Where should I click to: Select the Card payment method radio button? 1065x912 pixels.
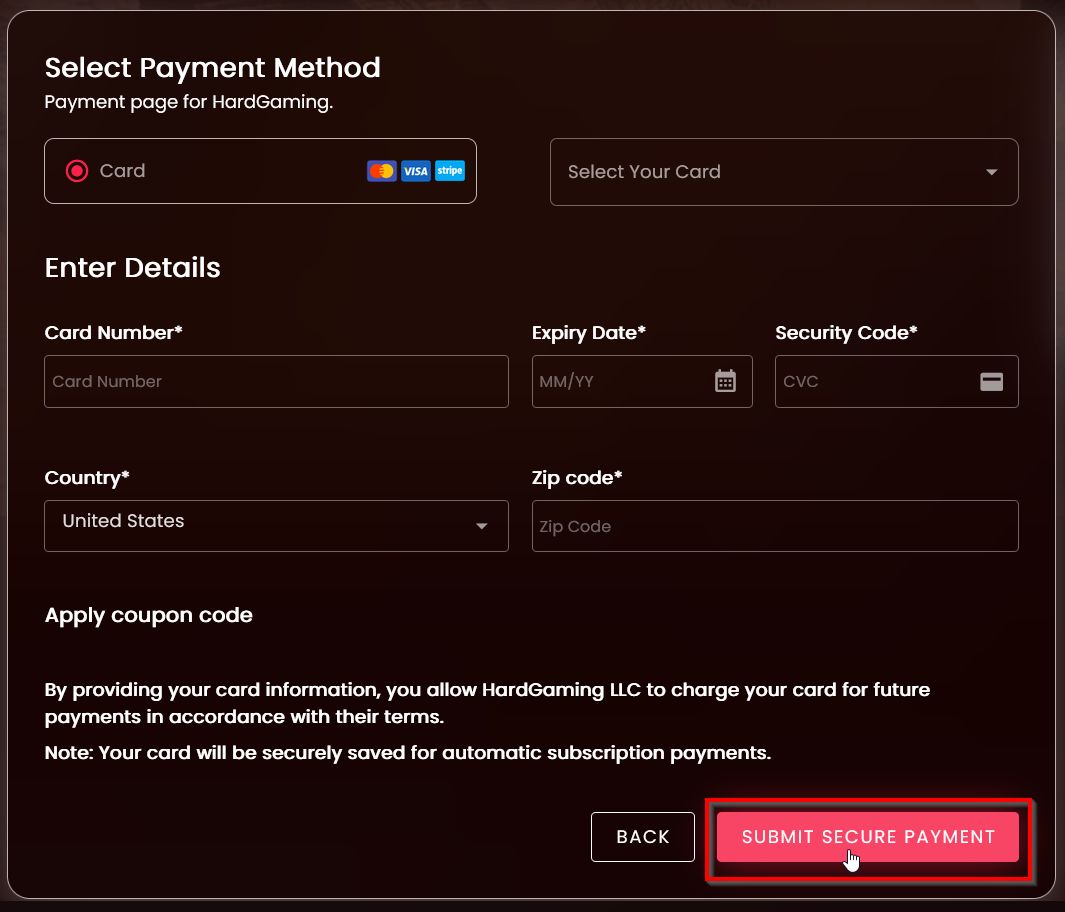[x=76, y=170]
